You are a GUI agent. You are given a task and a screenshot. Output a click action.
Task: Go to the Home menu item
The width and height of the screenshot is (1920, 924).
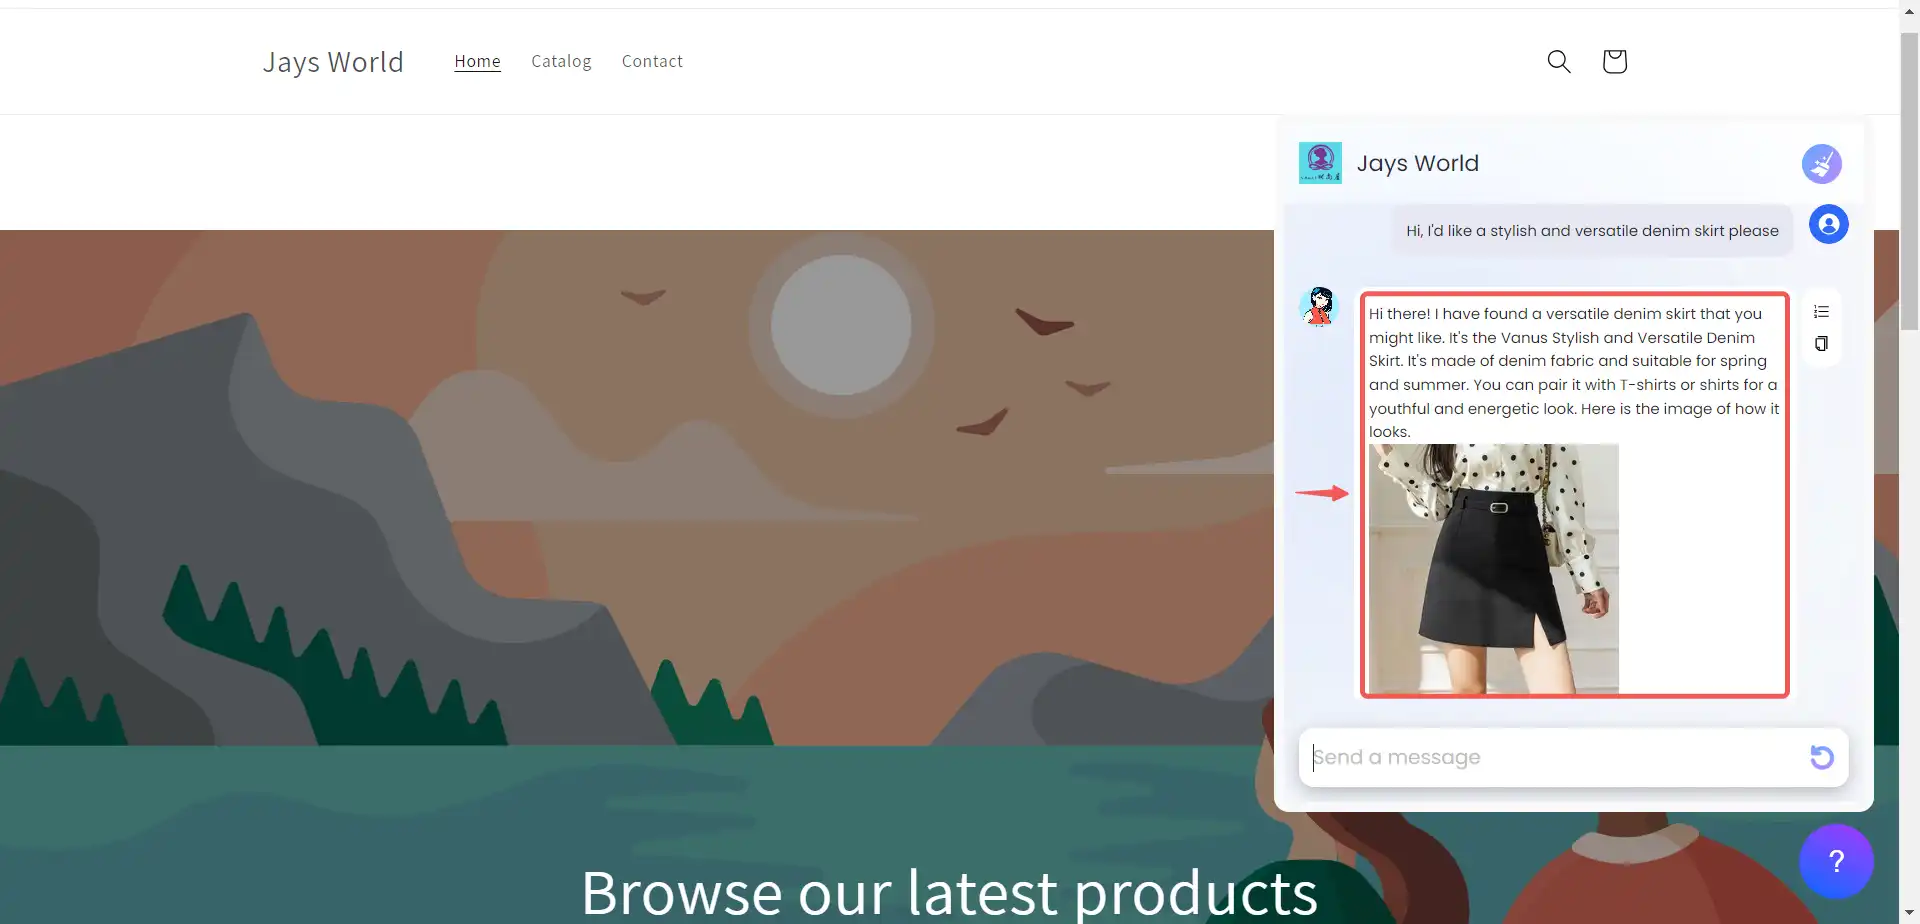coord(477,61)
